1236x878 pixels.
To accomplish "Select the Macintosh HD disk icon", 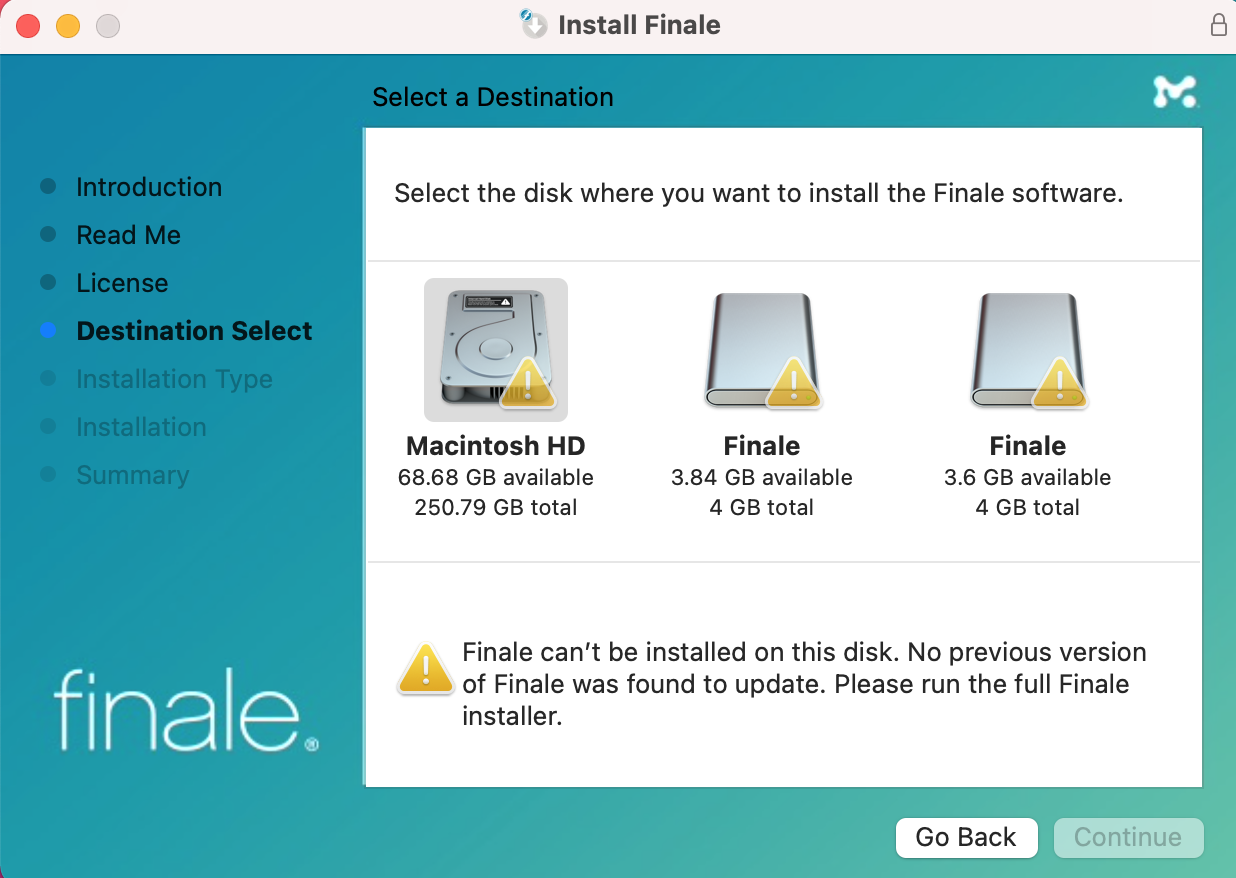I will point(495,350).
